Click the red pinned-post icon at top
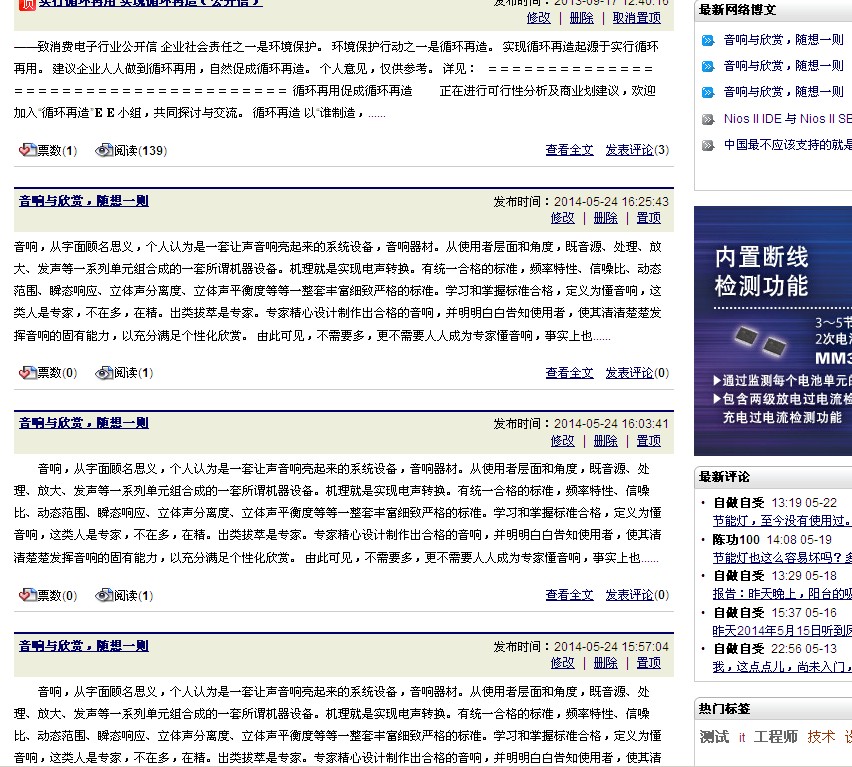Viewport: 852px width, 767px height. (27, 5)
